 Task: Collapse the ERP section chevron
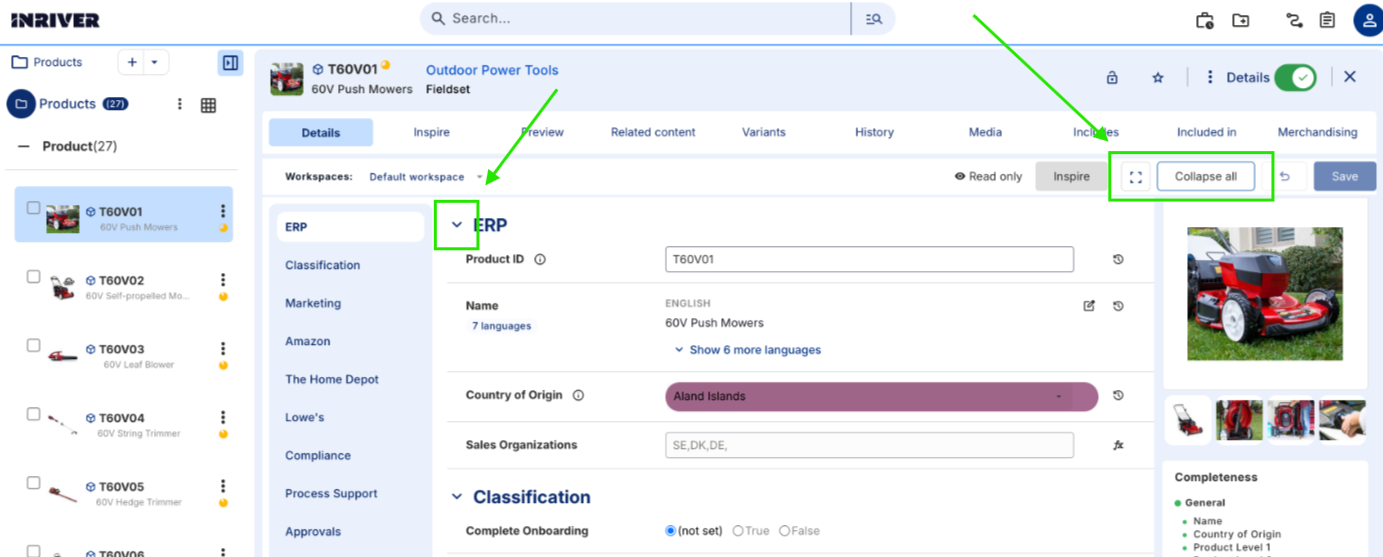[x=457, y=226]
